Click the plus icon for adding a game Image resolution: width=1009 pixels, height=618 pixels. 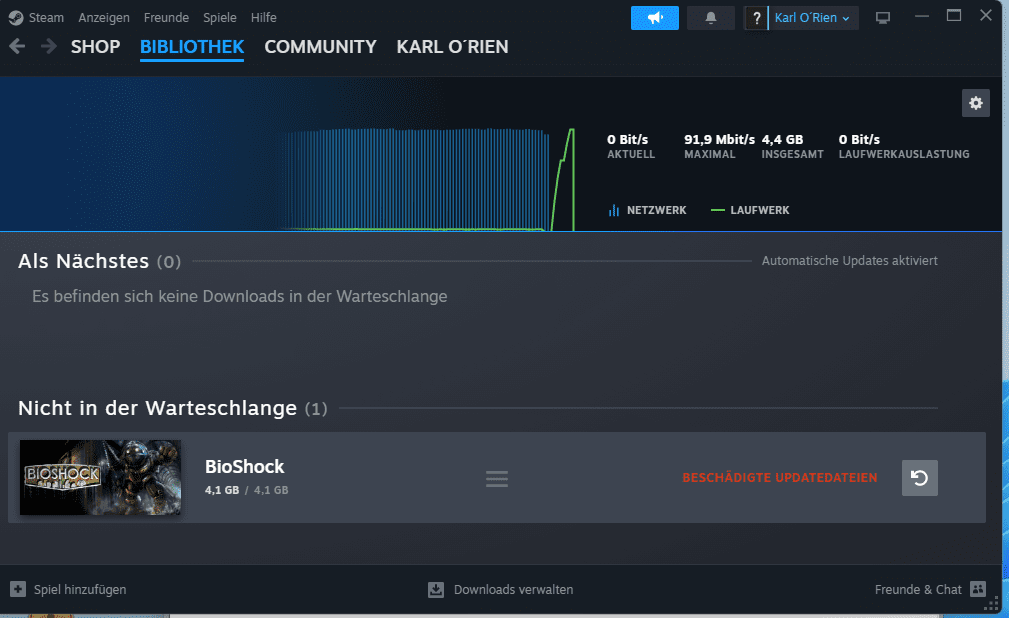[x=18, y=589]
